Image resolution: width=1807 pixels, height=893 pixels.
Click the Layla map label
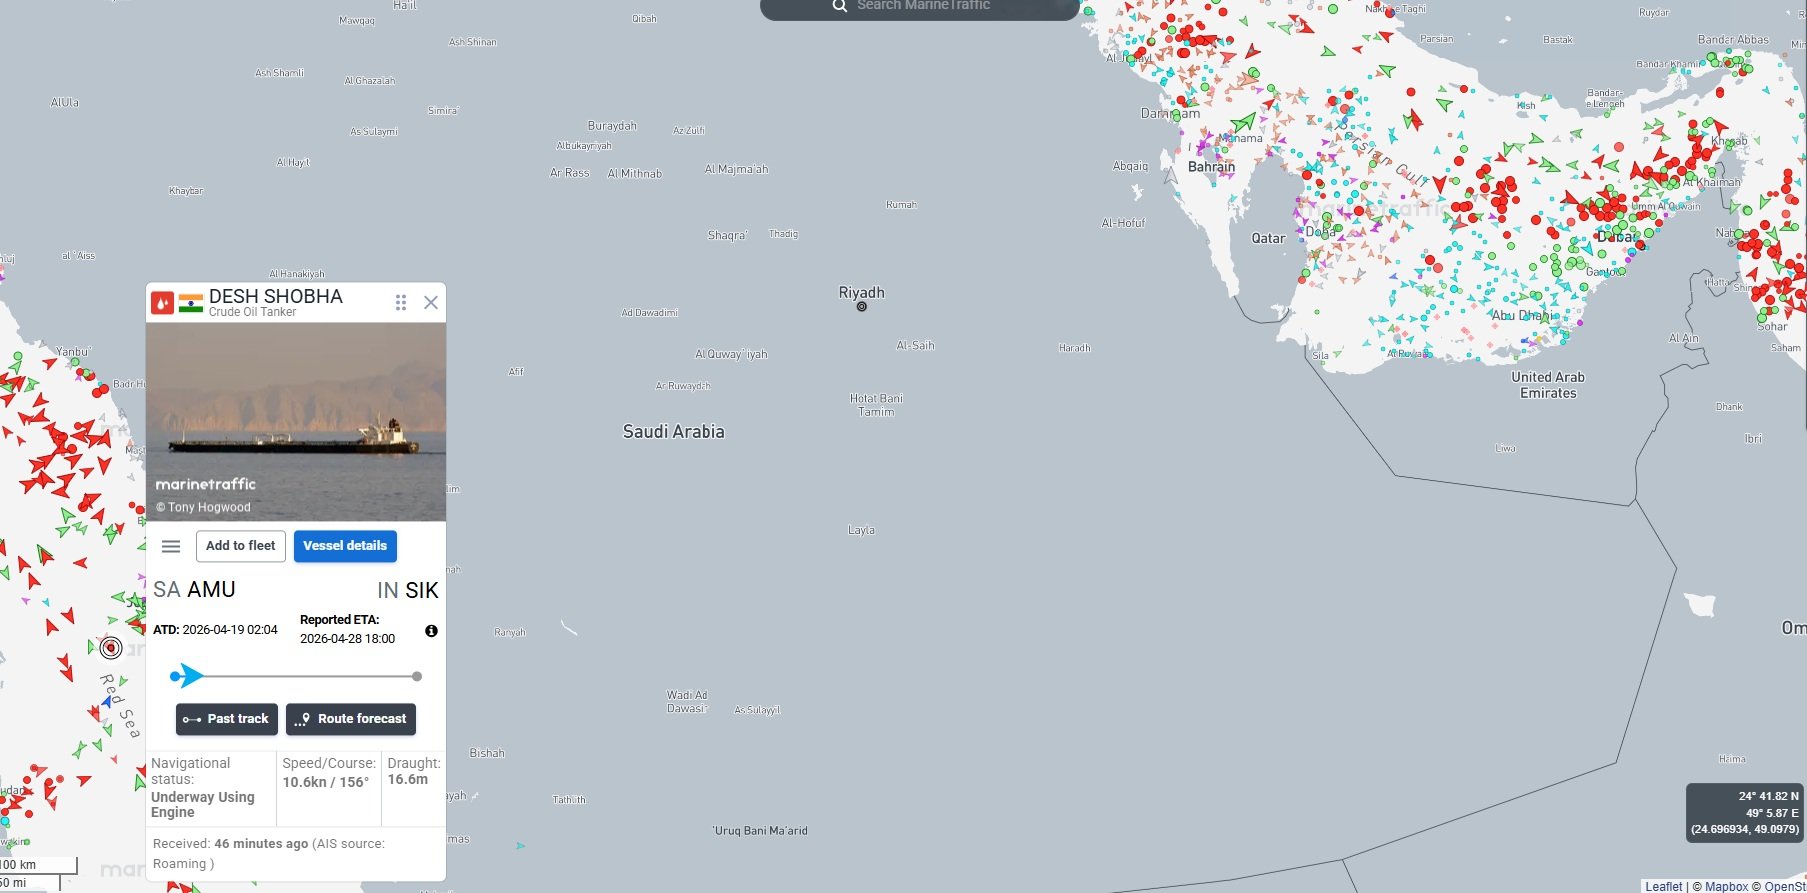click(x=861, y=530)
